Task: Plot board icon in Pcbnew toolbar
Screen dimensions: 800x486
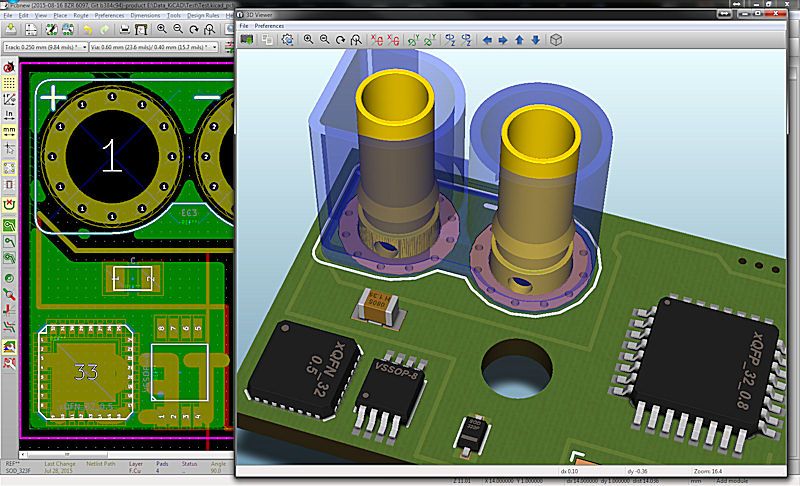Action: (141, 30)
